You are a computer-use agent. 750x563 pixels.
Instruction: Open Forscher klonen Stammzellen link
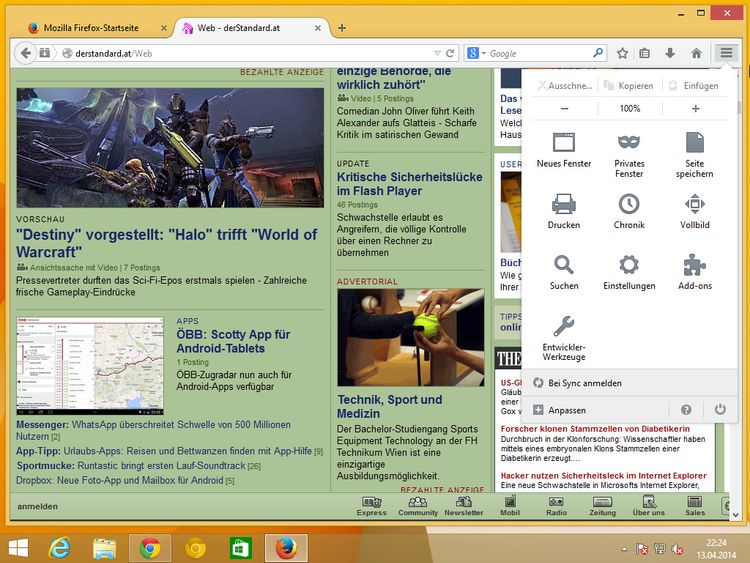pos(595,429)
